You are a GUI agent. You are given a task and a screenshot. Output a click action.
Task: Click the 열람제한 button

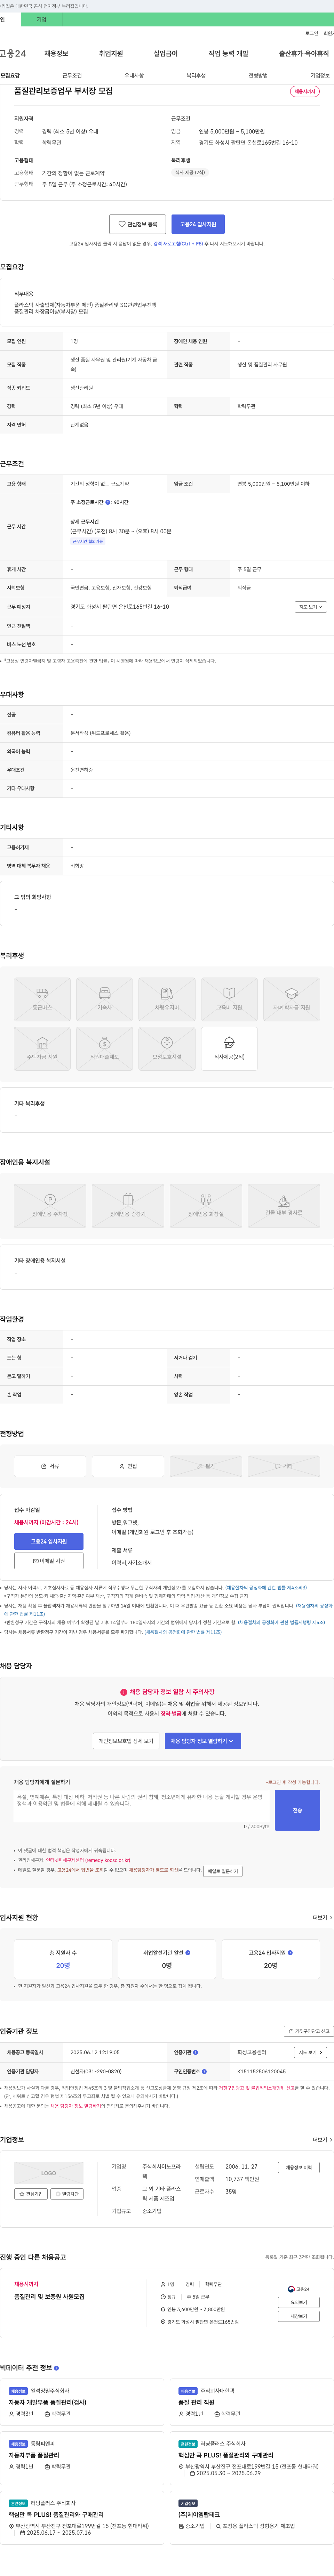[68, 2194]
